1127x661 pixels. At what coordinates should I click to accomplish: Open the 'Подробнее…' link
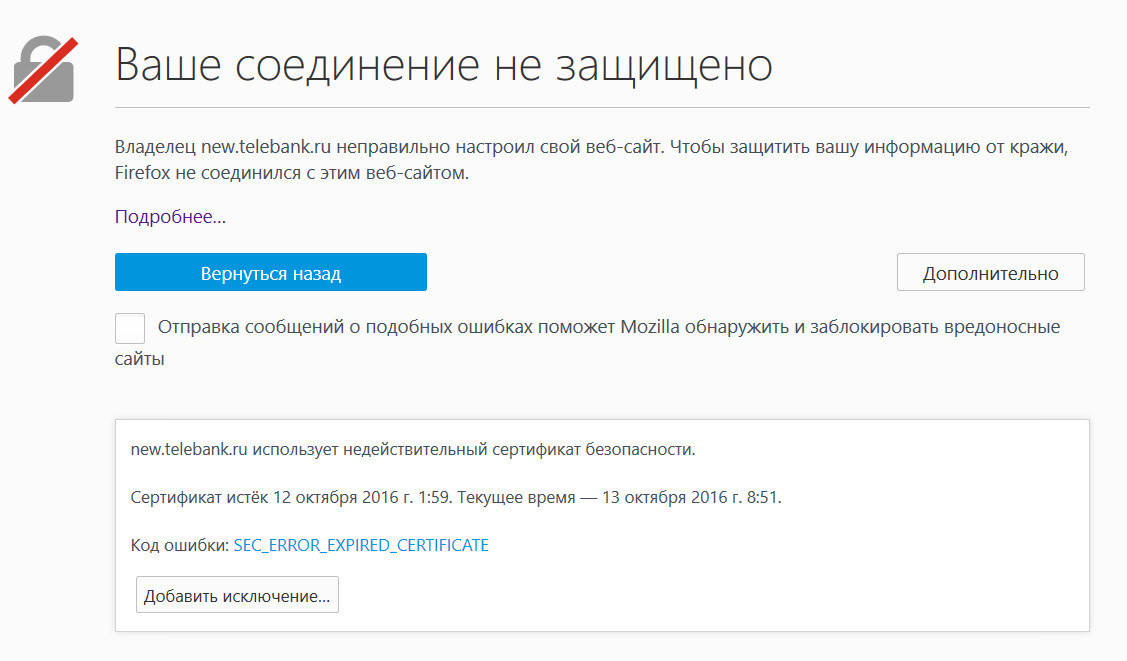coord(170,217)
